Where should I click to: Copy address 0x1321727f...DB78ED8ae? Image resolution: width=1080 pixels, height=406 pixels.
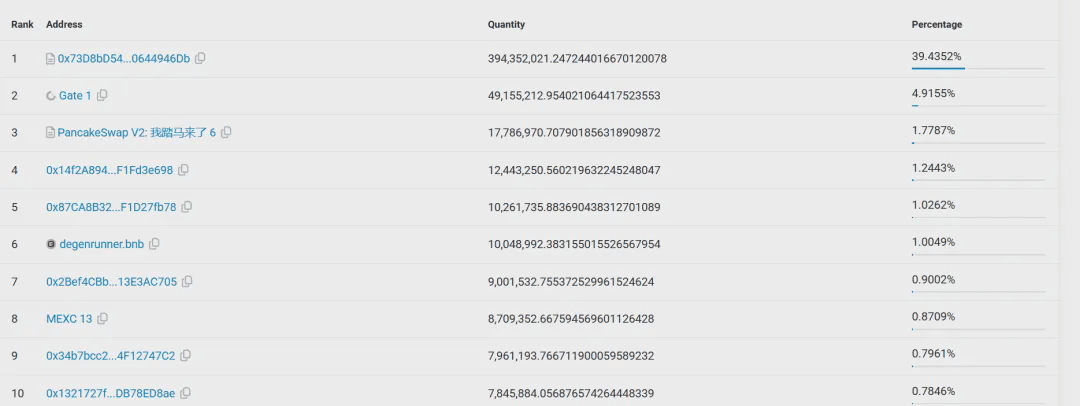point(186,393)
